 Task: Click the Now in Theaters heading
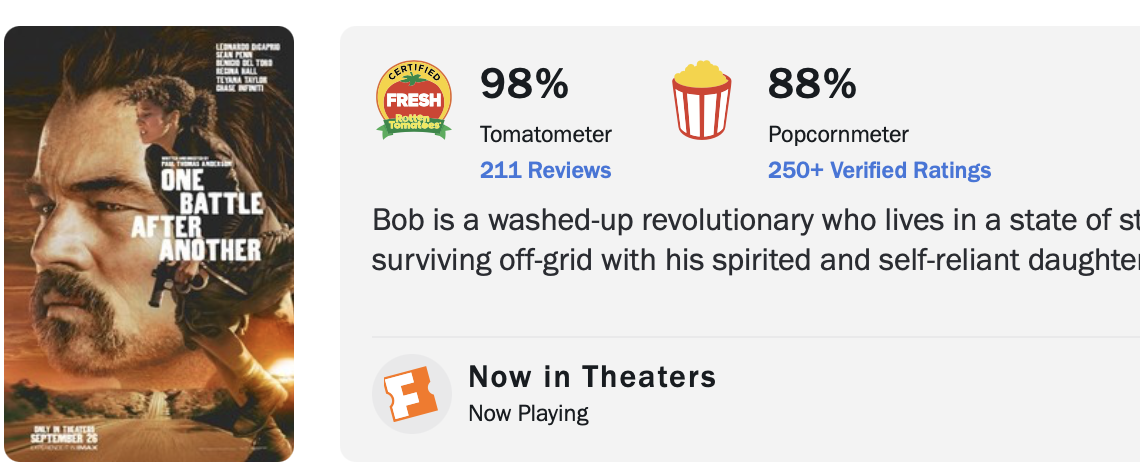coord(592,377)
